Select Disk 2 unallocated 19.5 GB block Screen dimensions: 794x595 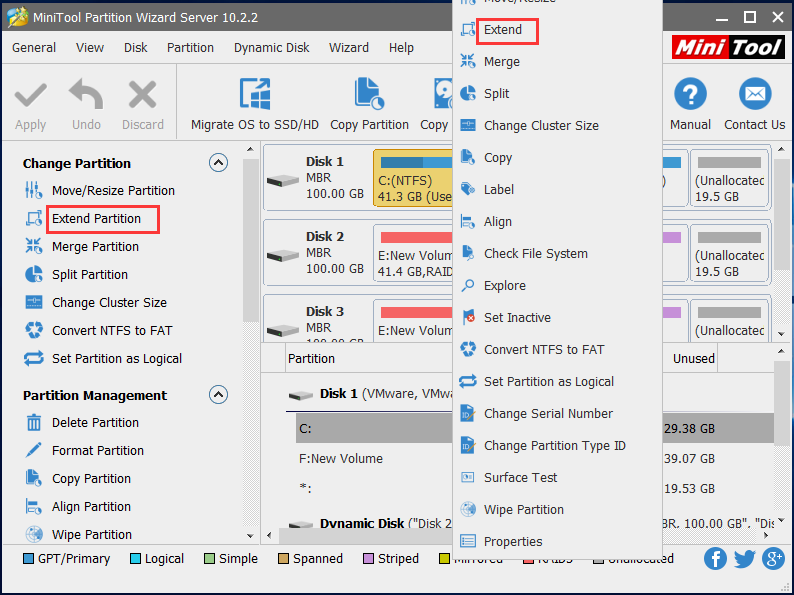click(729, 253)
